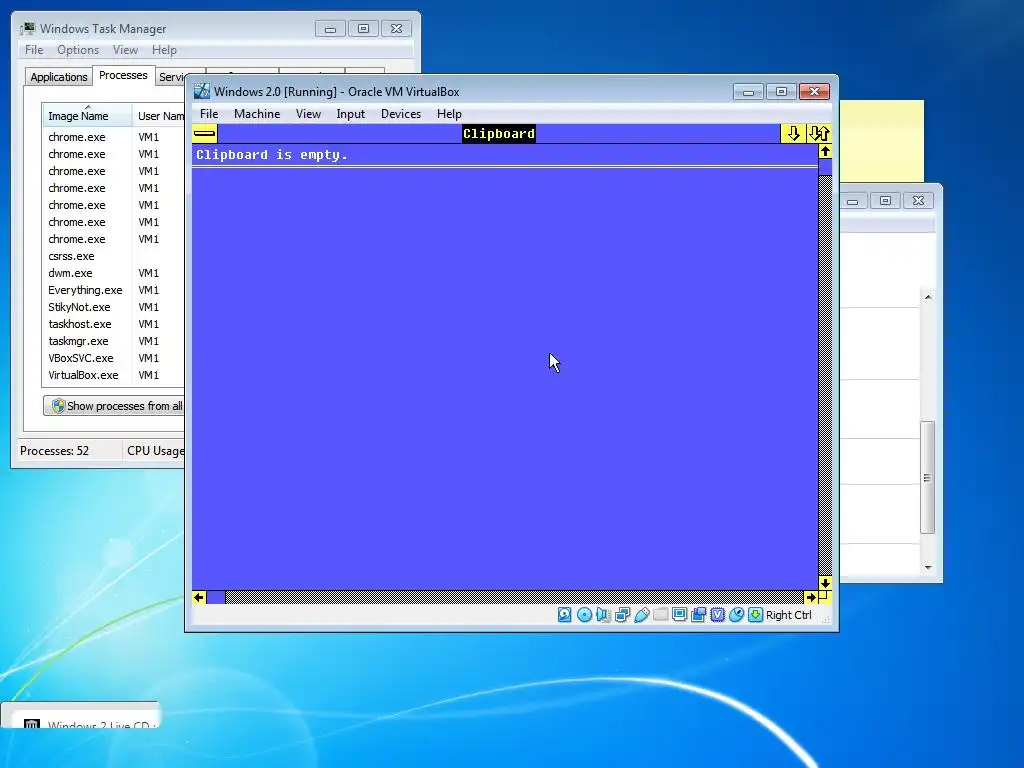Click the virtualization features V chip icon
This screenshot has width=1024, height=768.
718,615
